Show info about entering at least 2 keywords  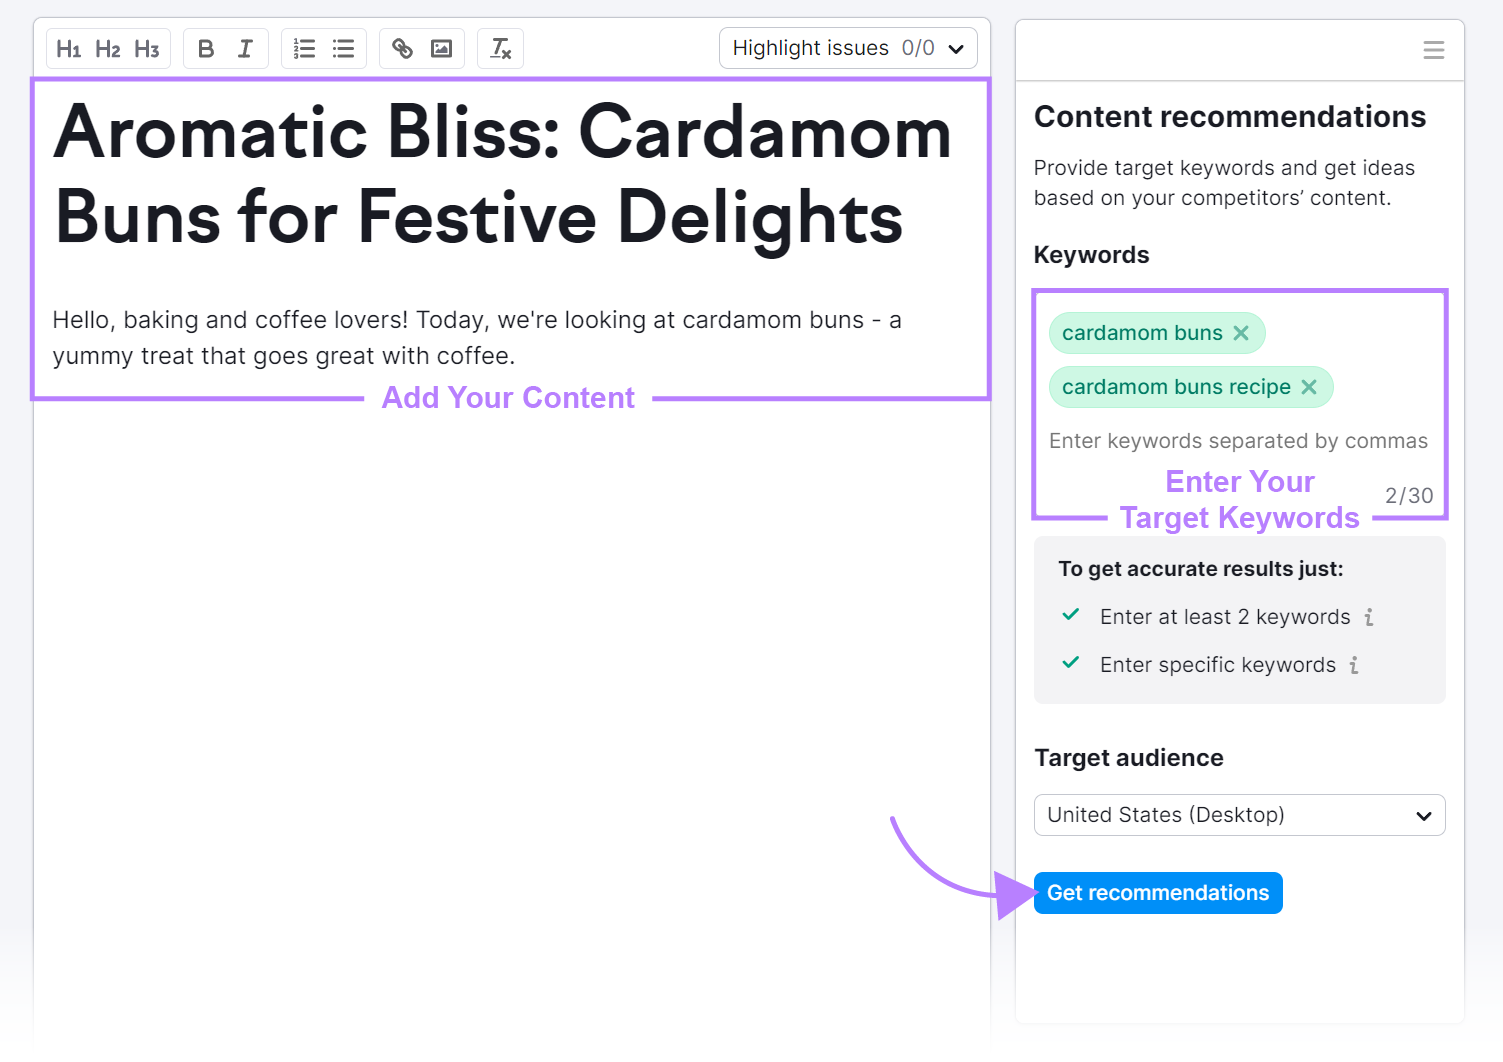[x=1369, y=617]
